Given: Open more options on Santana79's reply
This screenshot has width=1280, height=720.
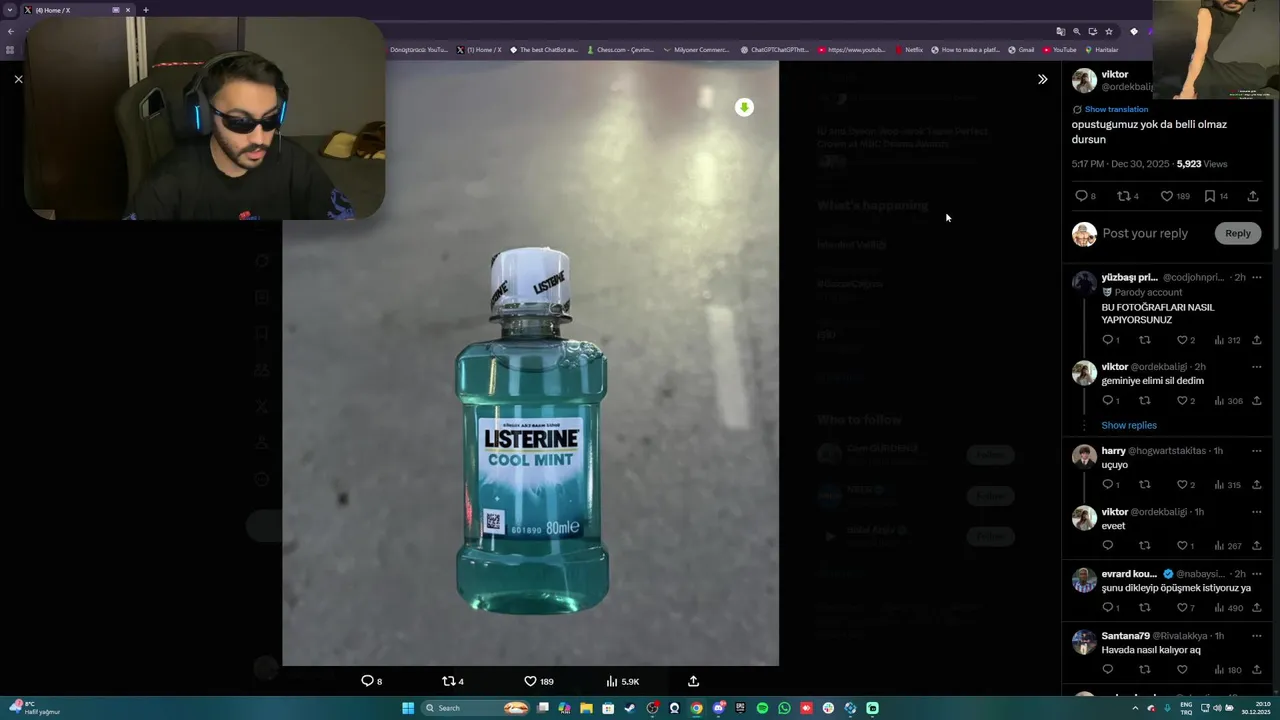Looking at the screenshot, I should tap(1257, 636).
